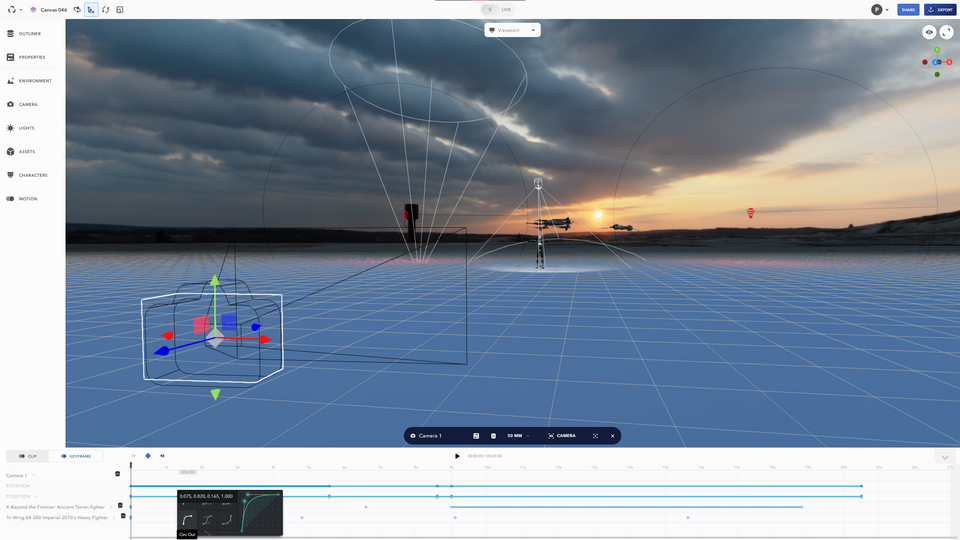Toggle the timeline audio speaker icon
This screenshot has height=540, width=960.
click(x=162, y=456)
